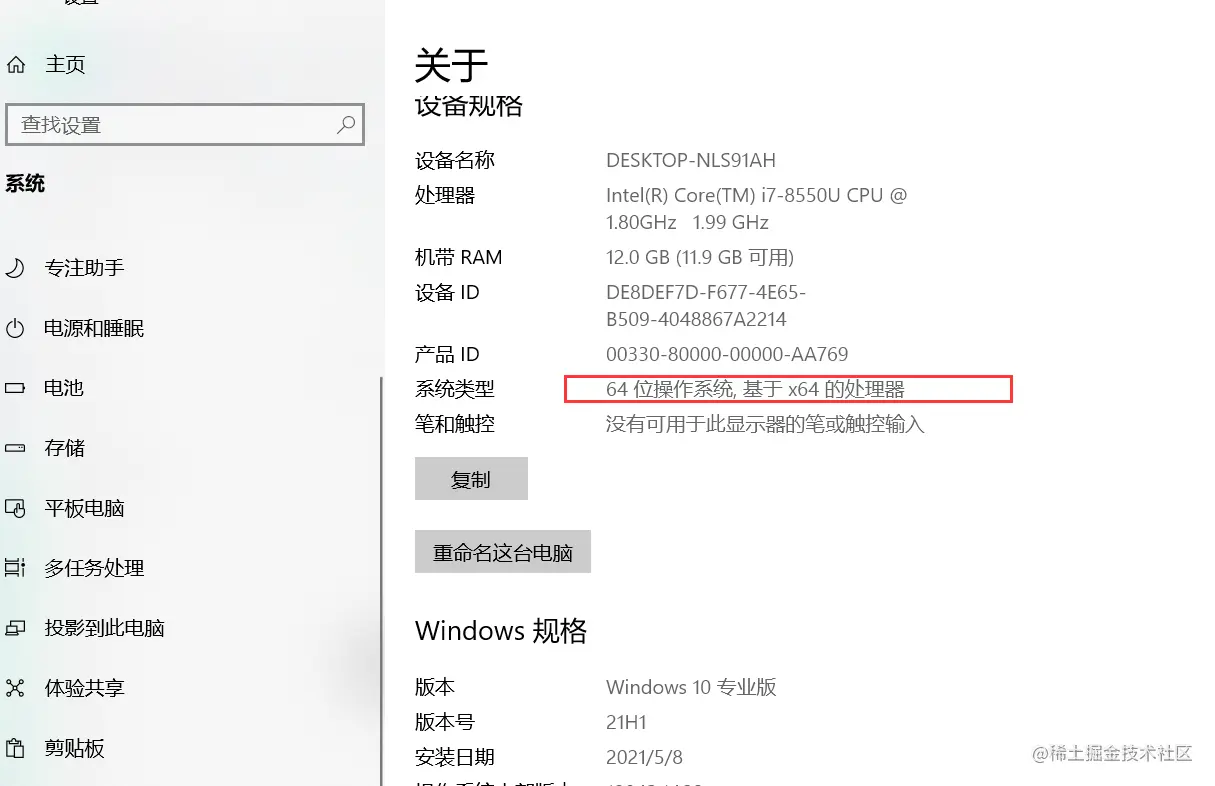Open 专注助手 via its moon icon
Screen dimensions: 1215x786
(15, 268)
